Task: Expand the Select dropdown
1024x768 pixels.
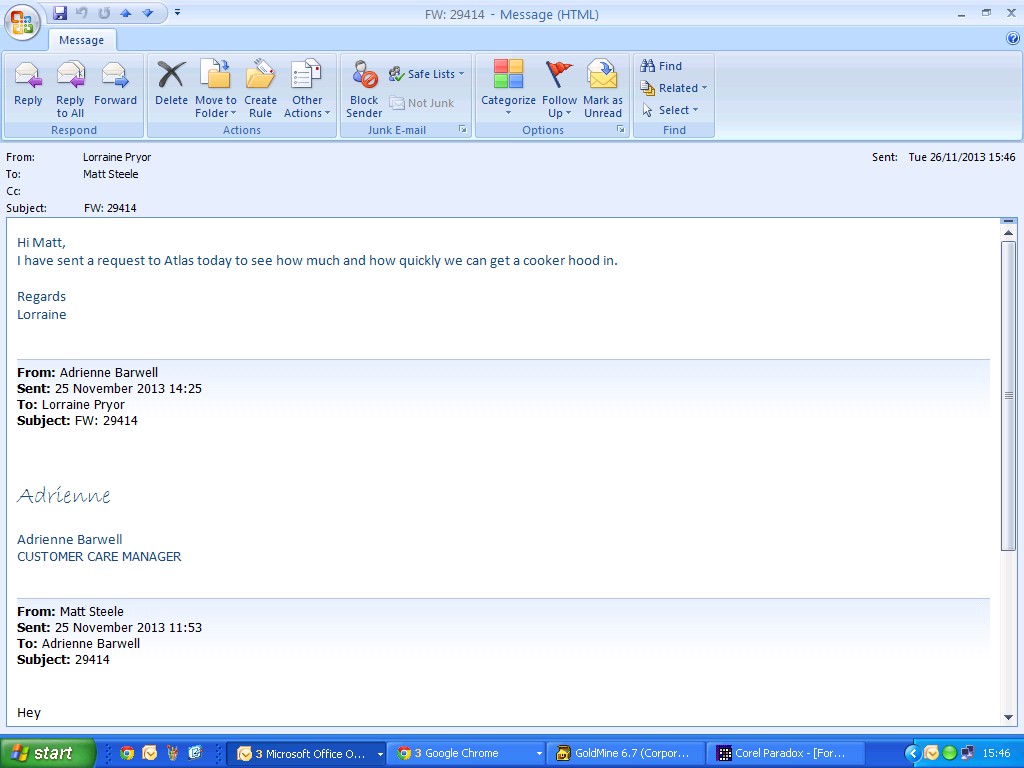Action: [669, 110]
